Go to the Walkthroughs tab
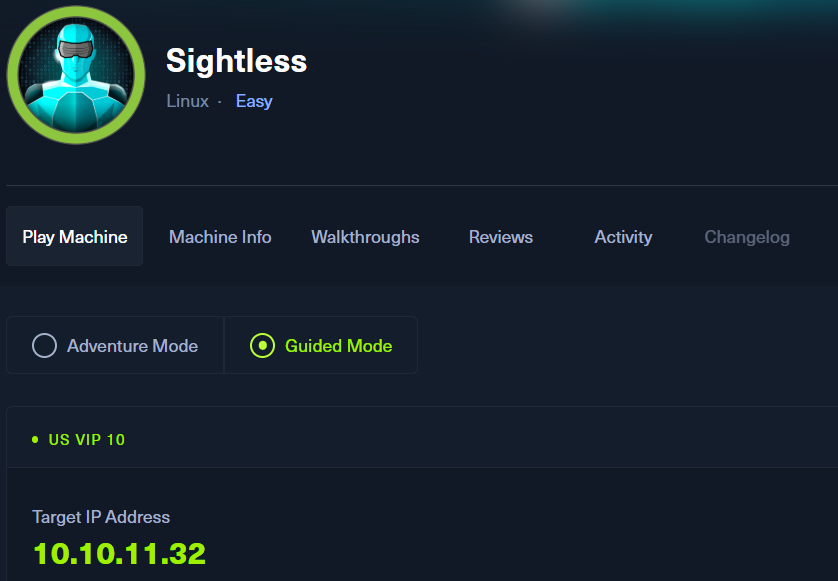This screenshot has height=581, width=838. pyautogui.click(x=365, y=237)
